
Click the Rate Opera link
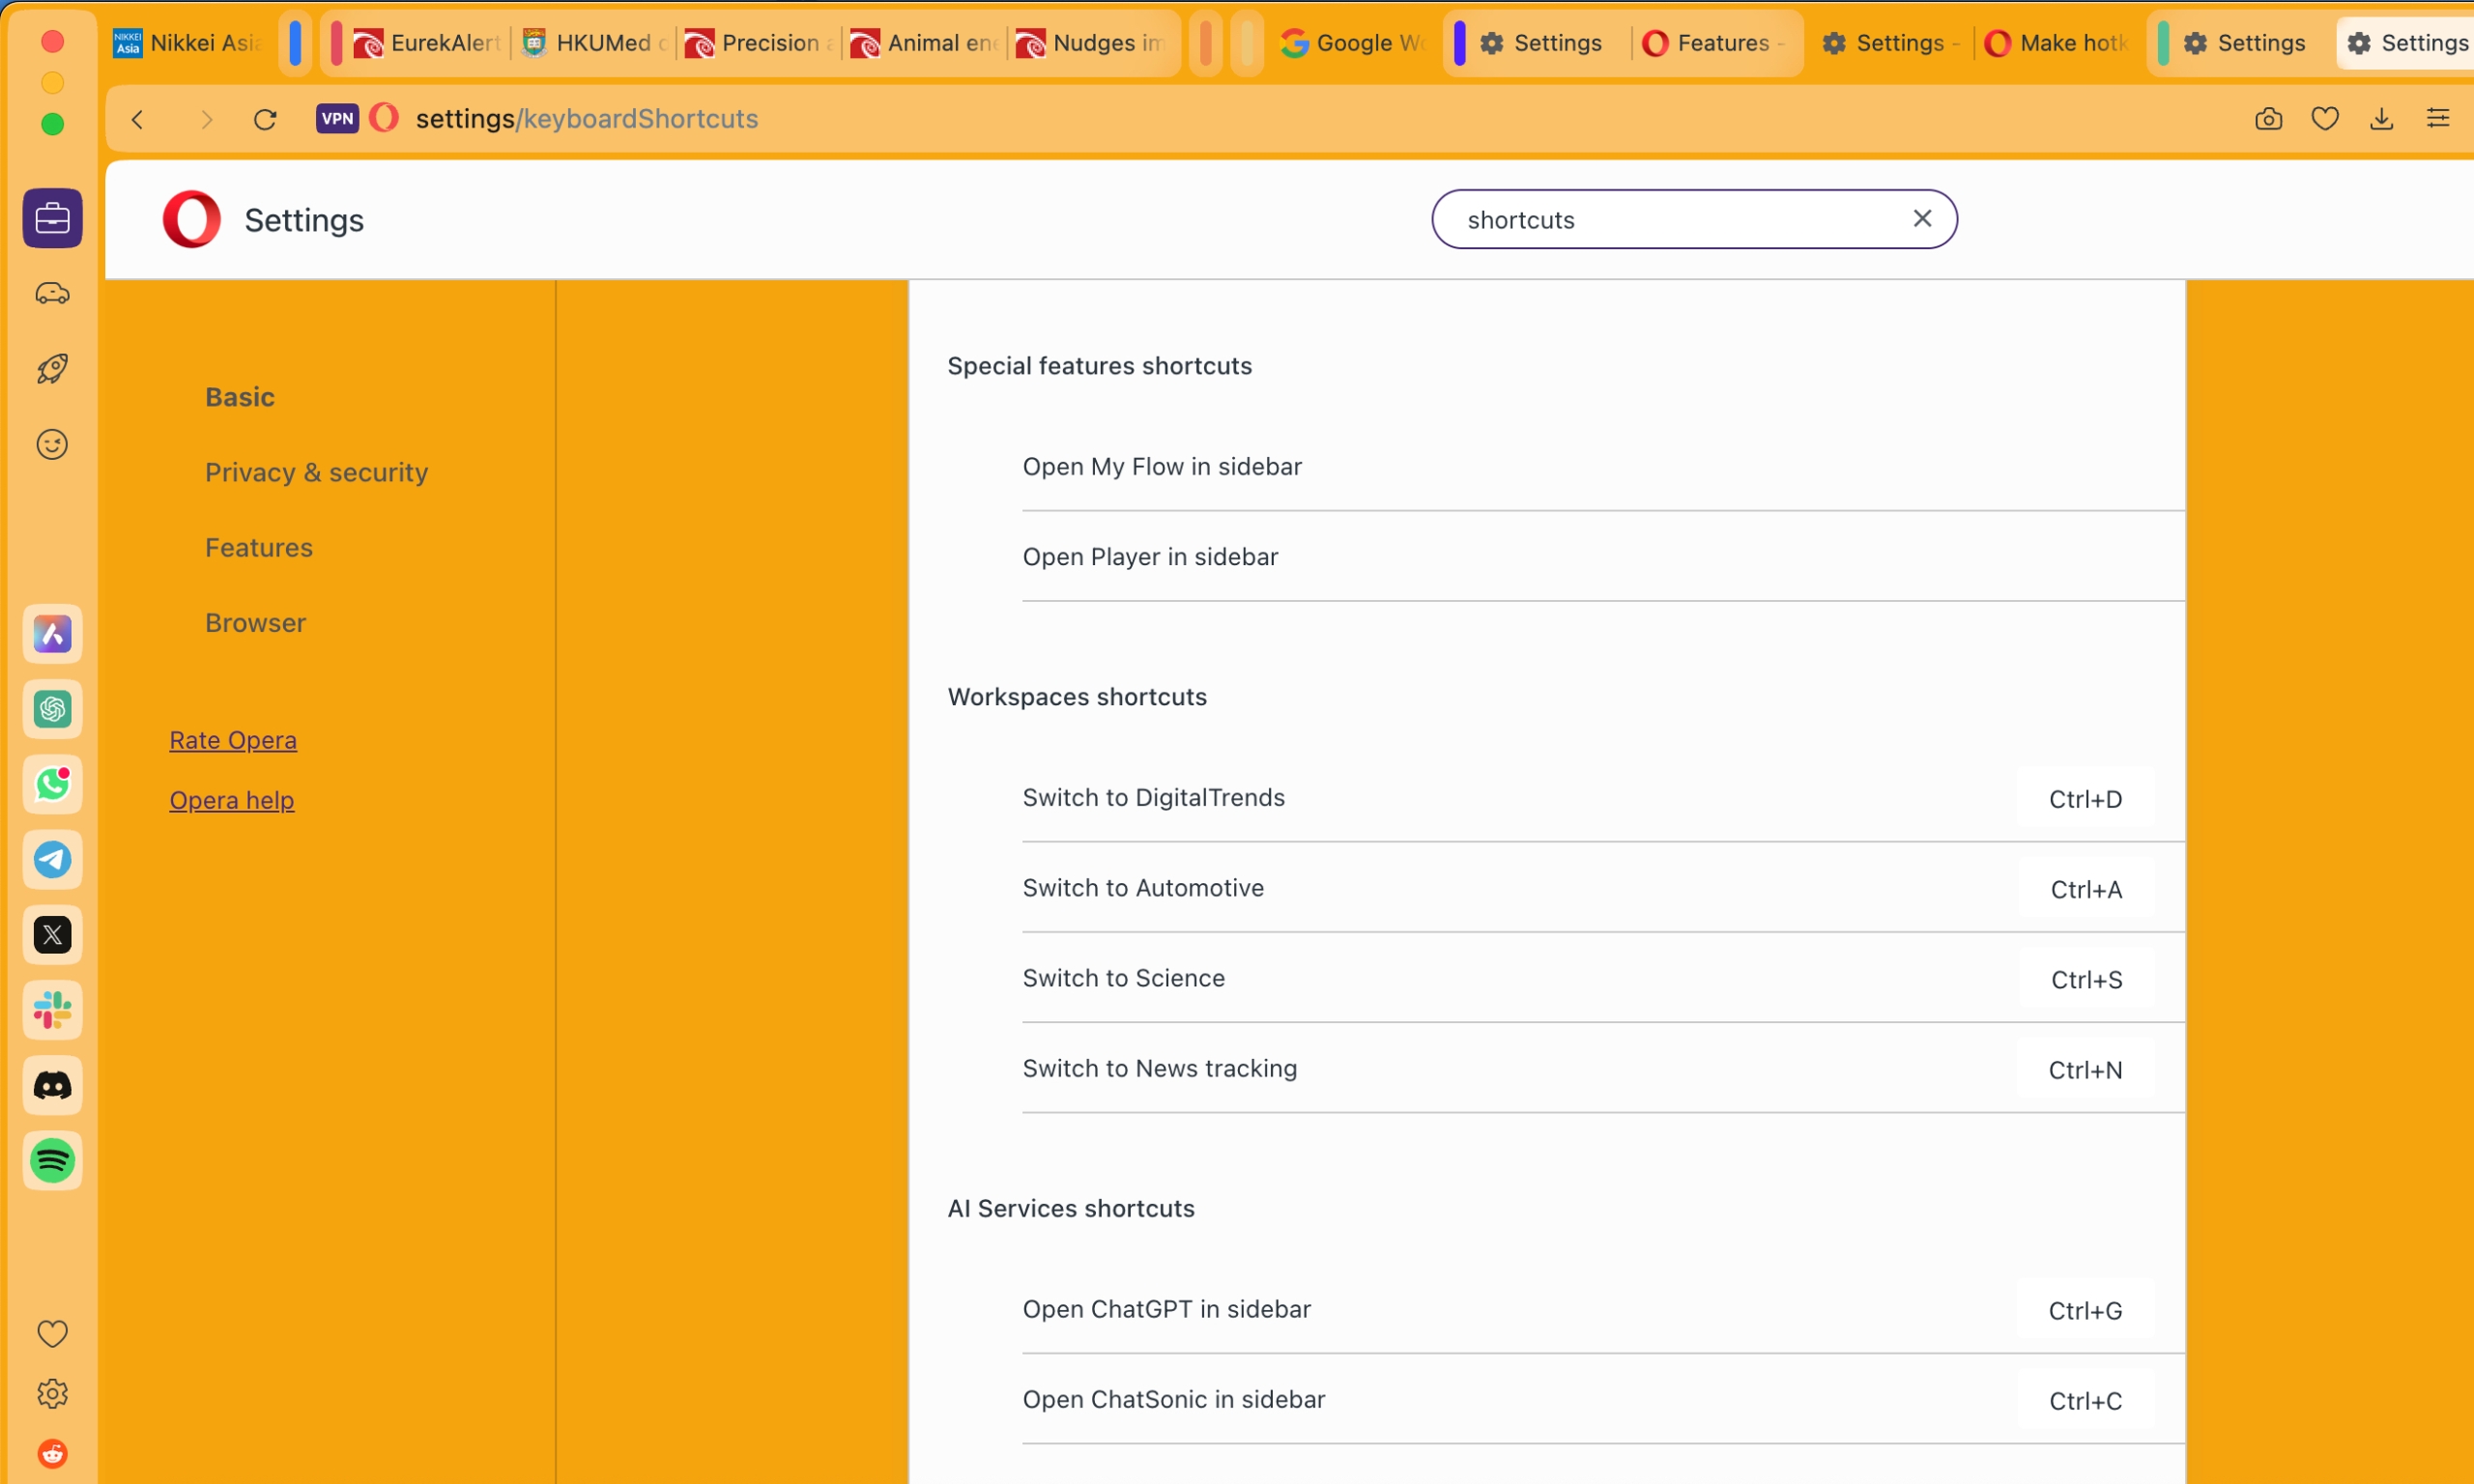point(233,740)
